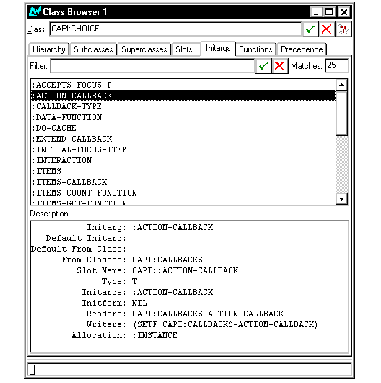
Task: Select the :ITEMS initarg row
Action: pos(184,171)
